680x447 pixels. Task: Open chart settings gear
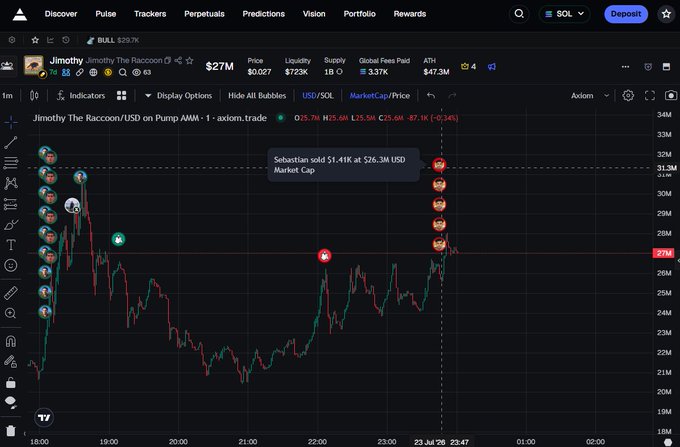628,95
